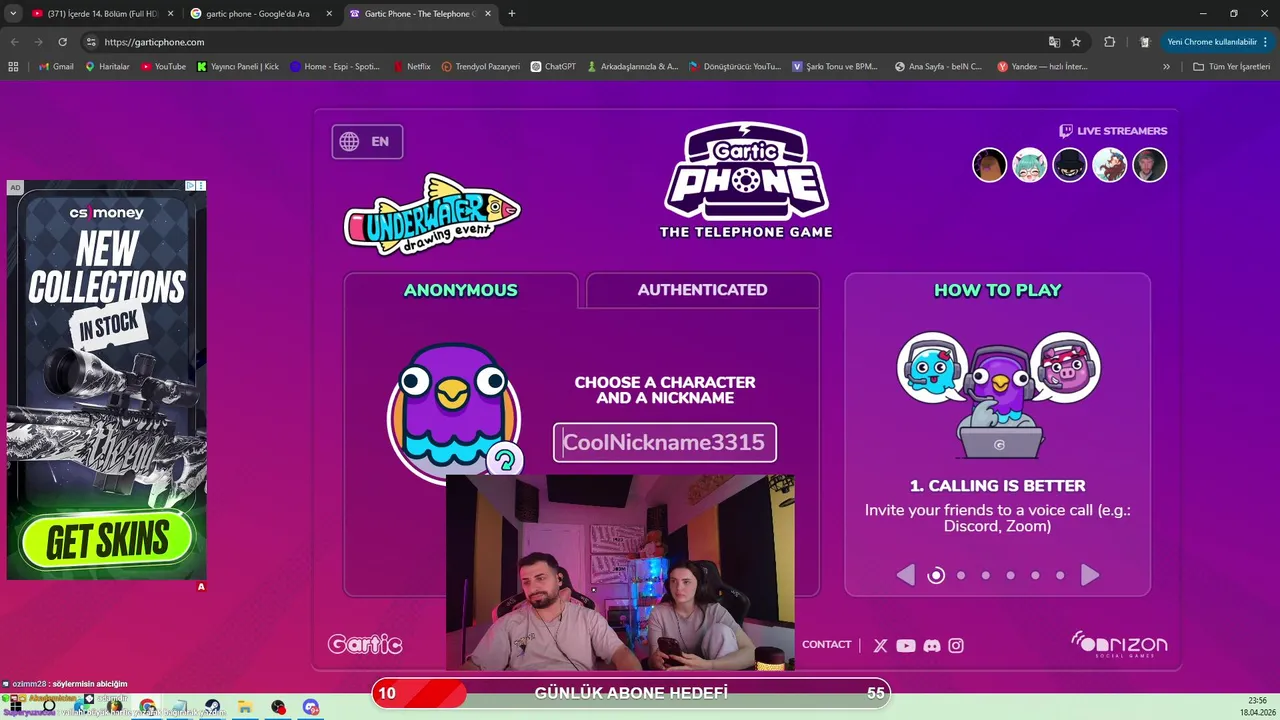
Task: Select the first How to Play slide dot
Action: [936, 575]
